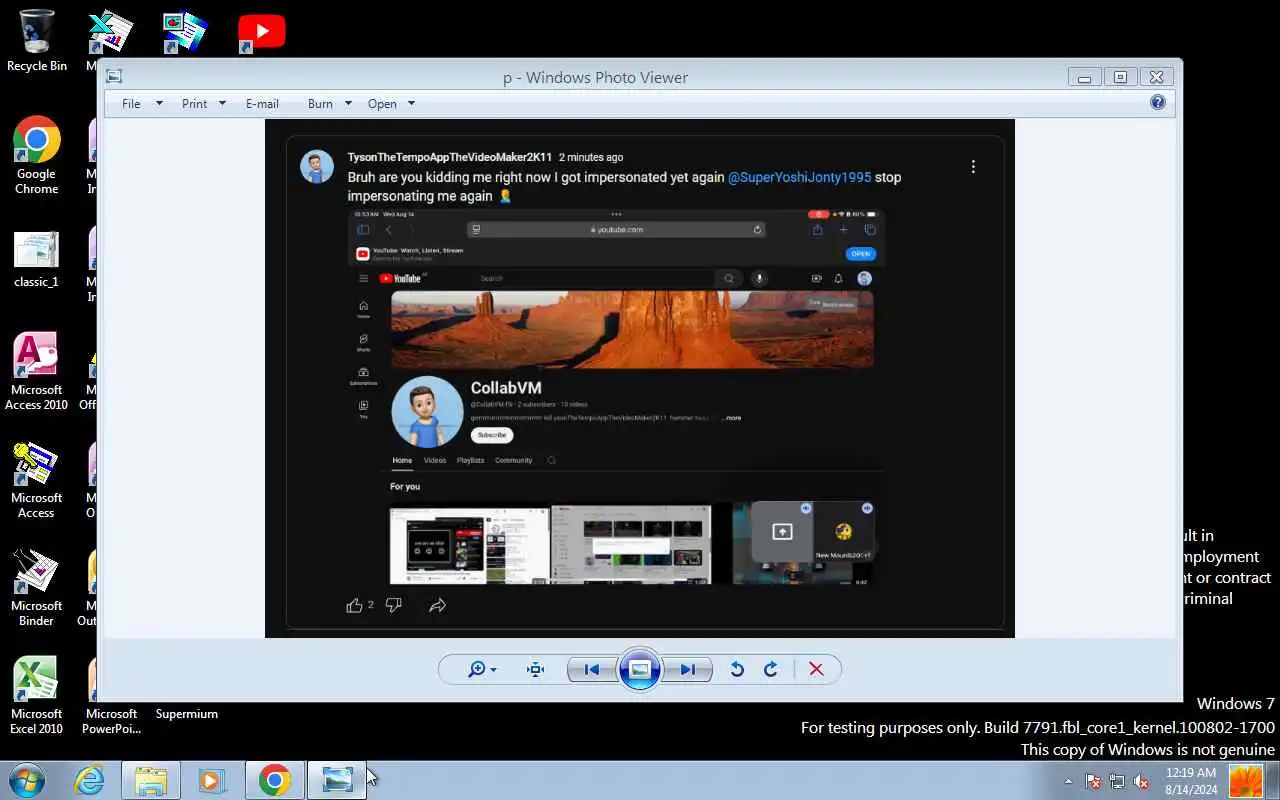The width and height of the screenshot is (1280, 800).
Task: Select the Microsoft Binder desktop icon
Action: point(36,588)
